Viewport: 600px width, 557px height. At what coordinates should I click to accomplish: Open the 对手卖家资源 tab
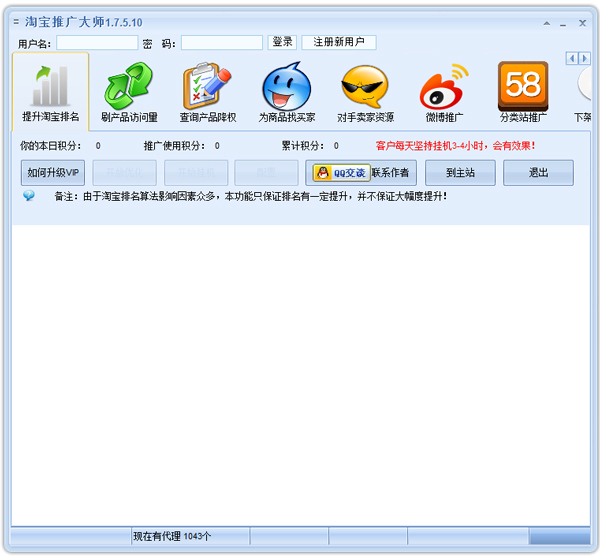tap(365, 92)
